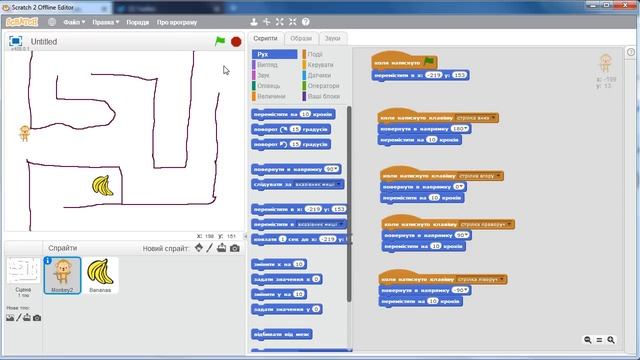
Task: Open the Правка menu
Action: (x=106, y=22)
